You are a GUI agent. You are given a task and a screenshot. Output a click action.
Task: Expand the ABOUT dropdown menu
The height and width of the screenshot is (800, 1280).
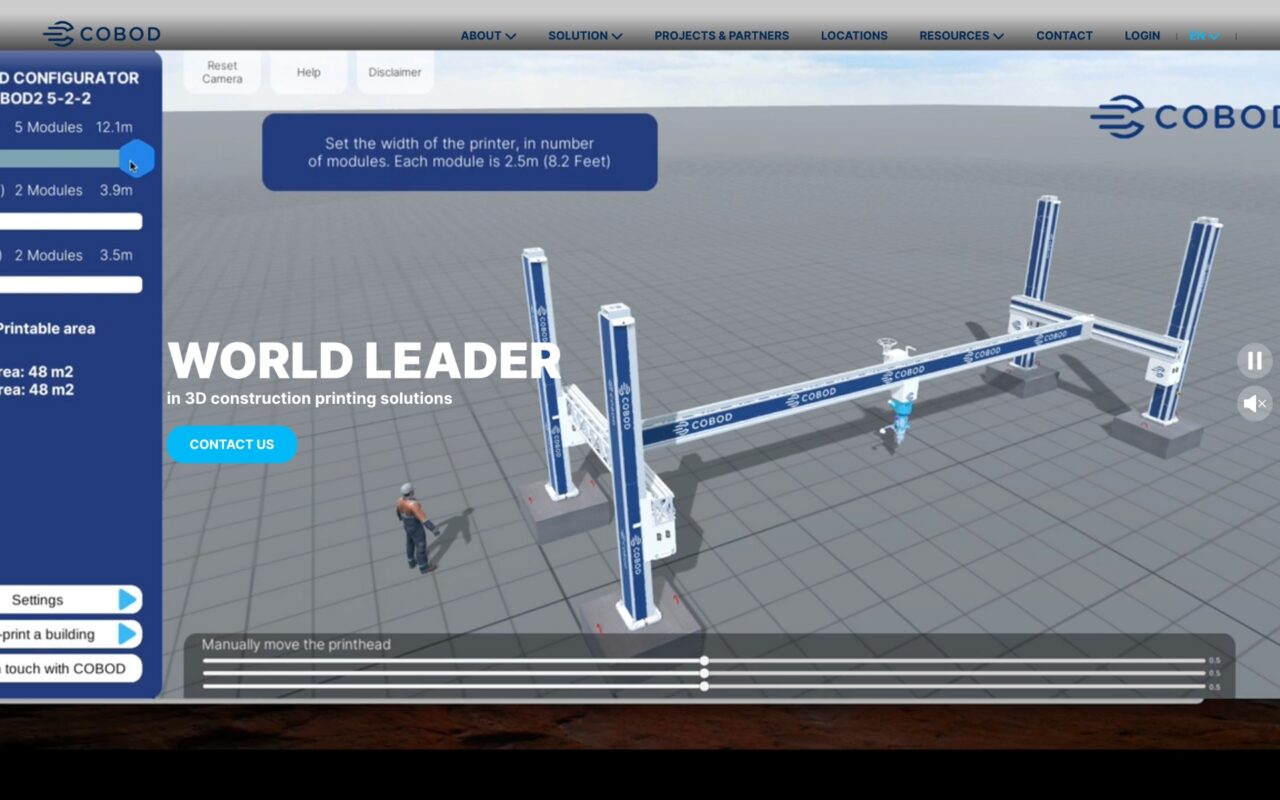pyautogui.click(x=488, y=35)
